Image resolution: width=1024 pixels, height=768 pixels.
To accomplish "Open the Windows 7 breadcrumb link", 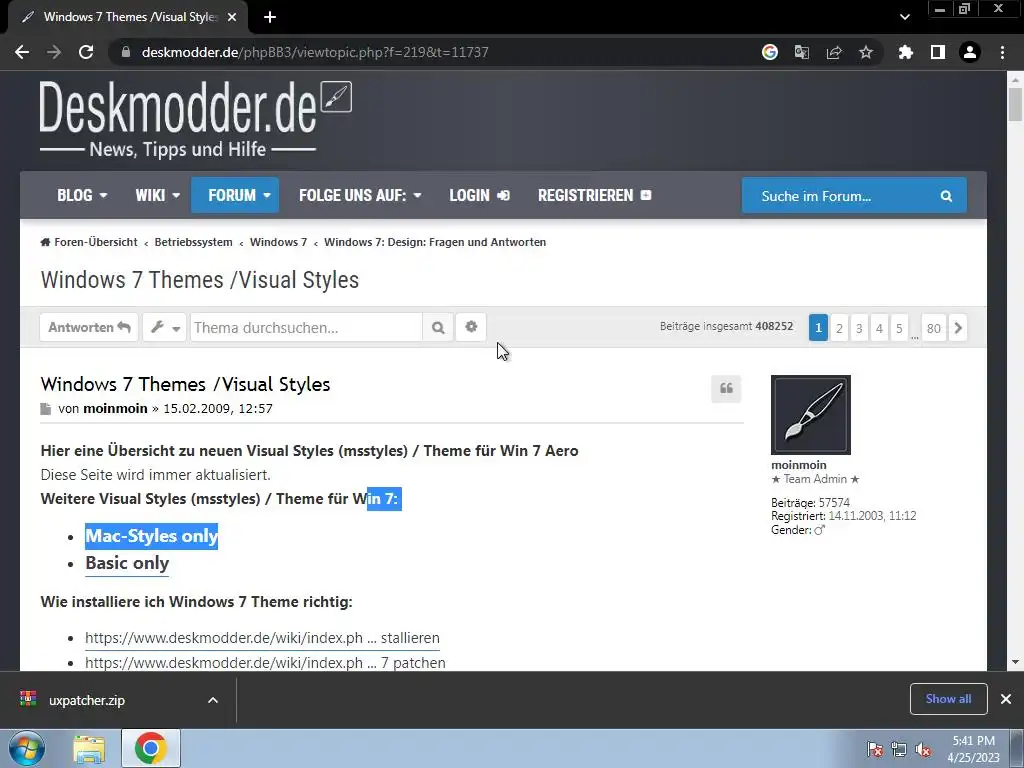I will point(278,242).
